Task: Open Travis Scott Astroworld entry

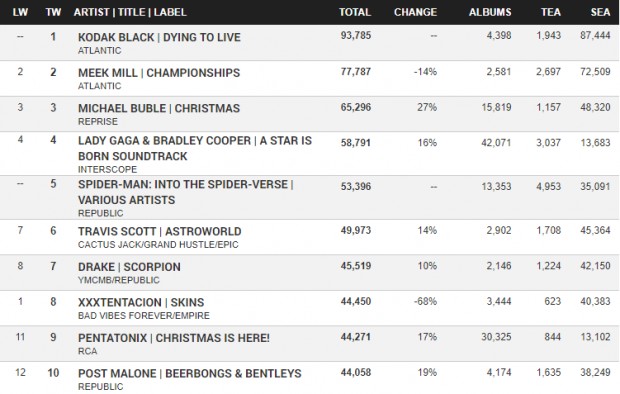Action: pos(160,231)
